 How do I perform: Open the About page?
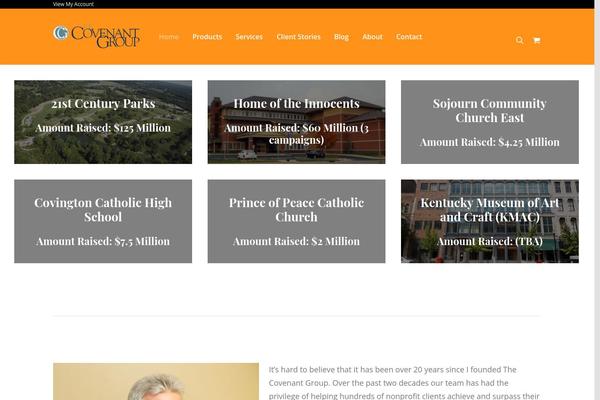coord(372,37)
